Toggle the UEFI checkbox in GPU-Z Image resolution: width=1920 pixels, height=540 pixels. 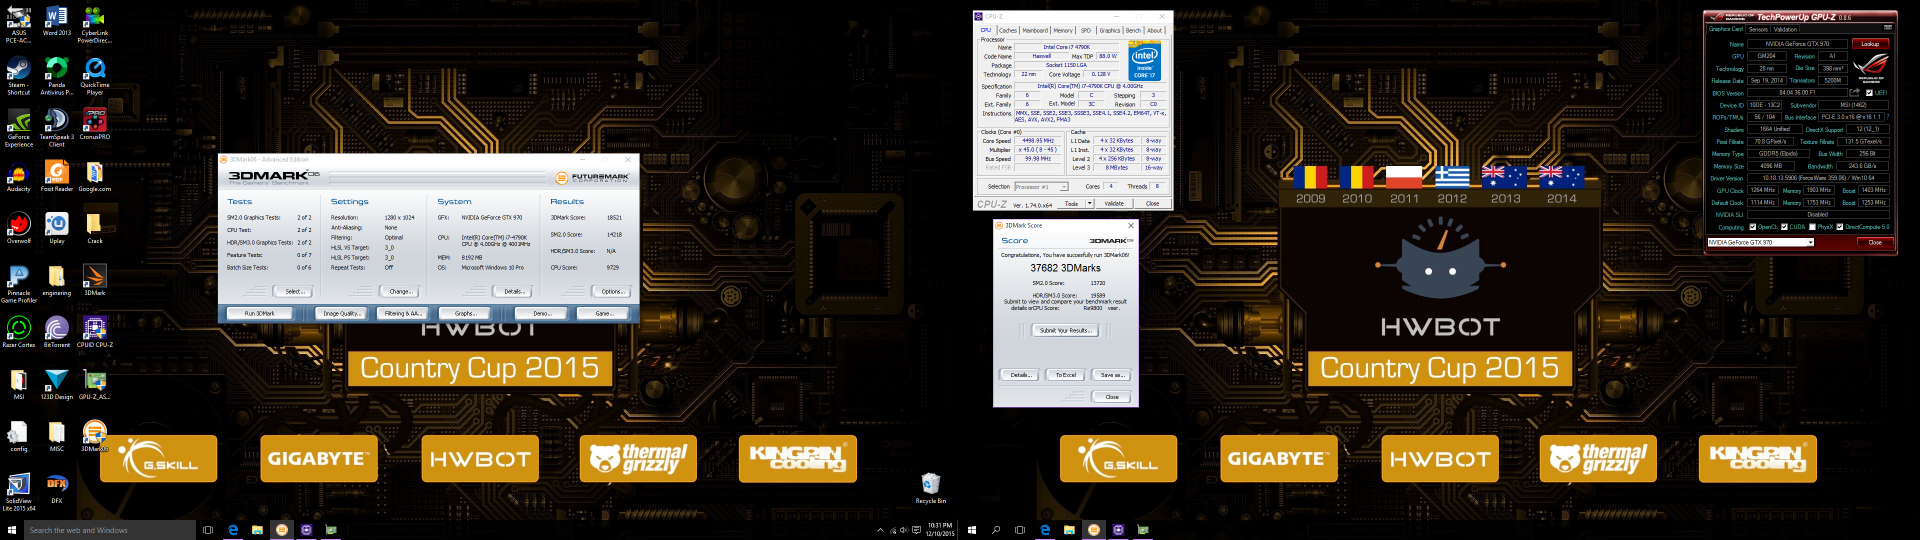pyautogui.click(x=1869, y=93)
